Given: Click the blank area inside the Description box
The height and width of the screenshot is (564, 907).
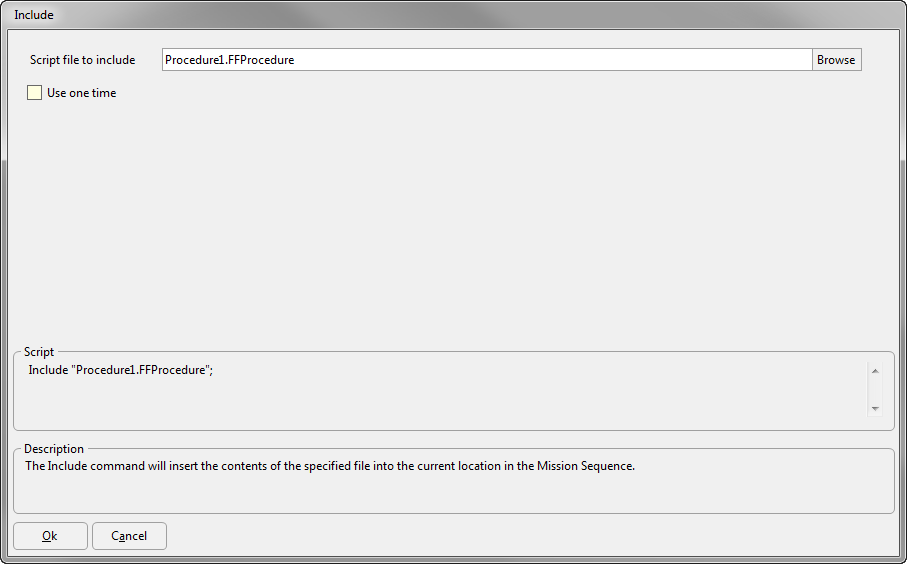Looking at the screenshot, I should pos(454,492).
